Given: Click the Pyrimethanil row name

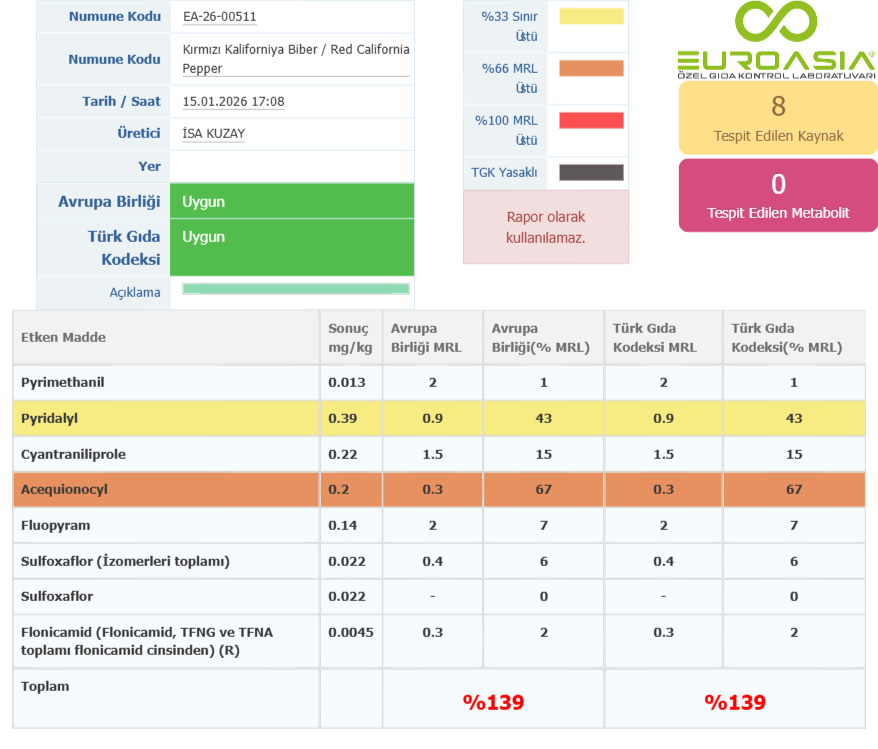Looking at the screenshot, I should 63,382.
